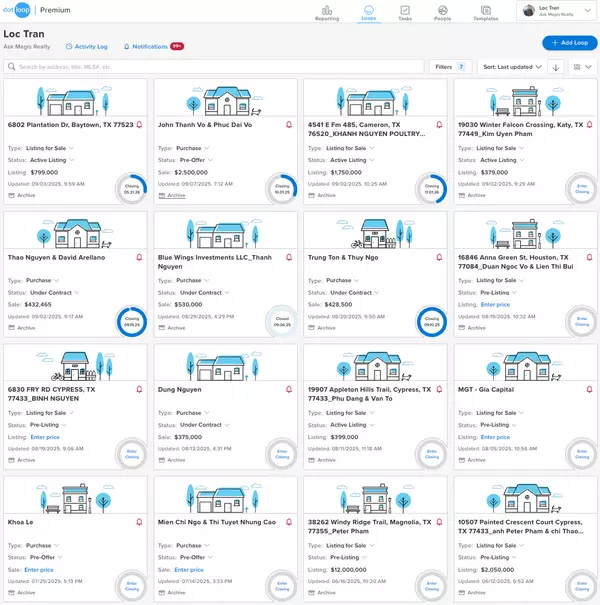Open the Tasks icon in top navigation
The width and height of the screenshot is (600, 605).
(404, 10)
